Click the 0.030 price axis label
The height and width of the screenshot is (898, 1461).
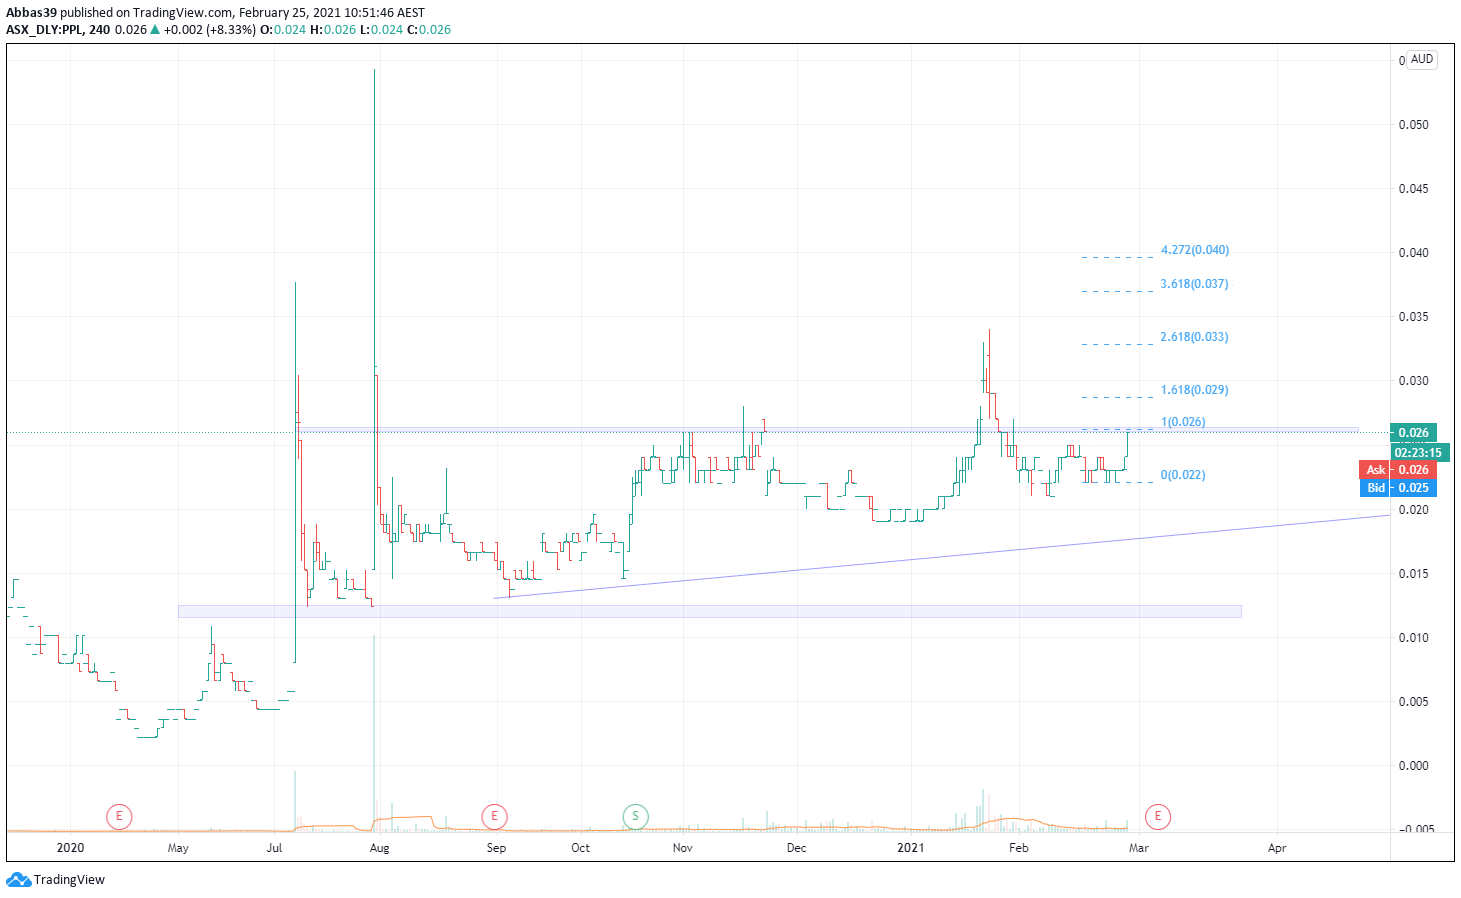pyautogui.click(x=1413, y=381)
